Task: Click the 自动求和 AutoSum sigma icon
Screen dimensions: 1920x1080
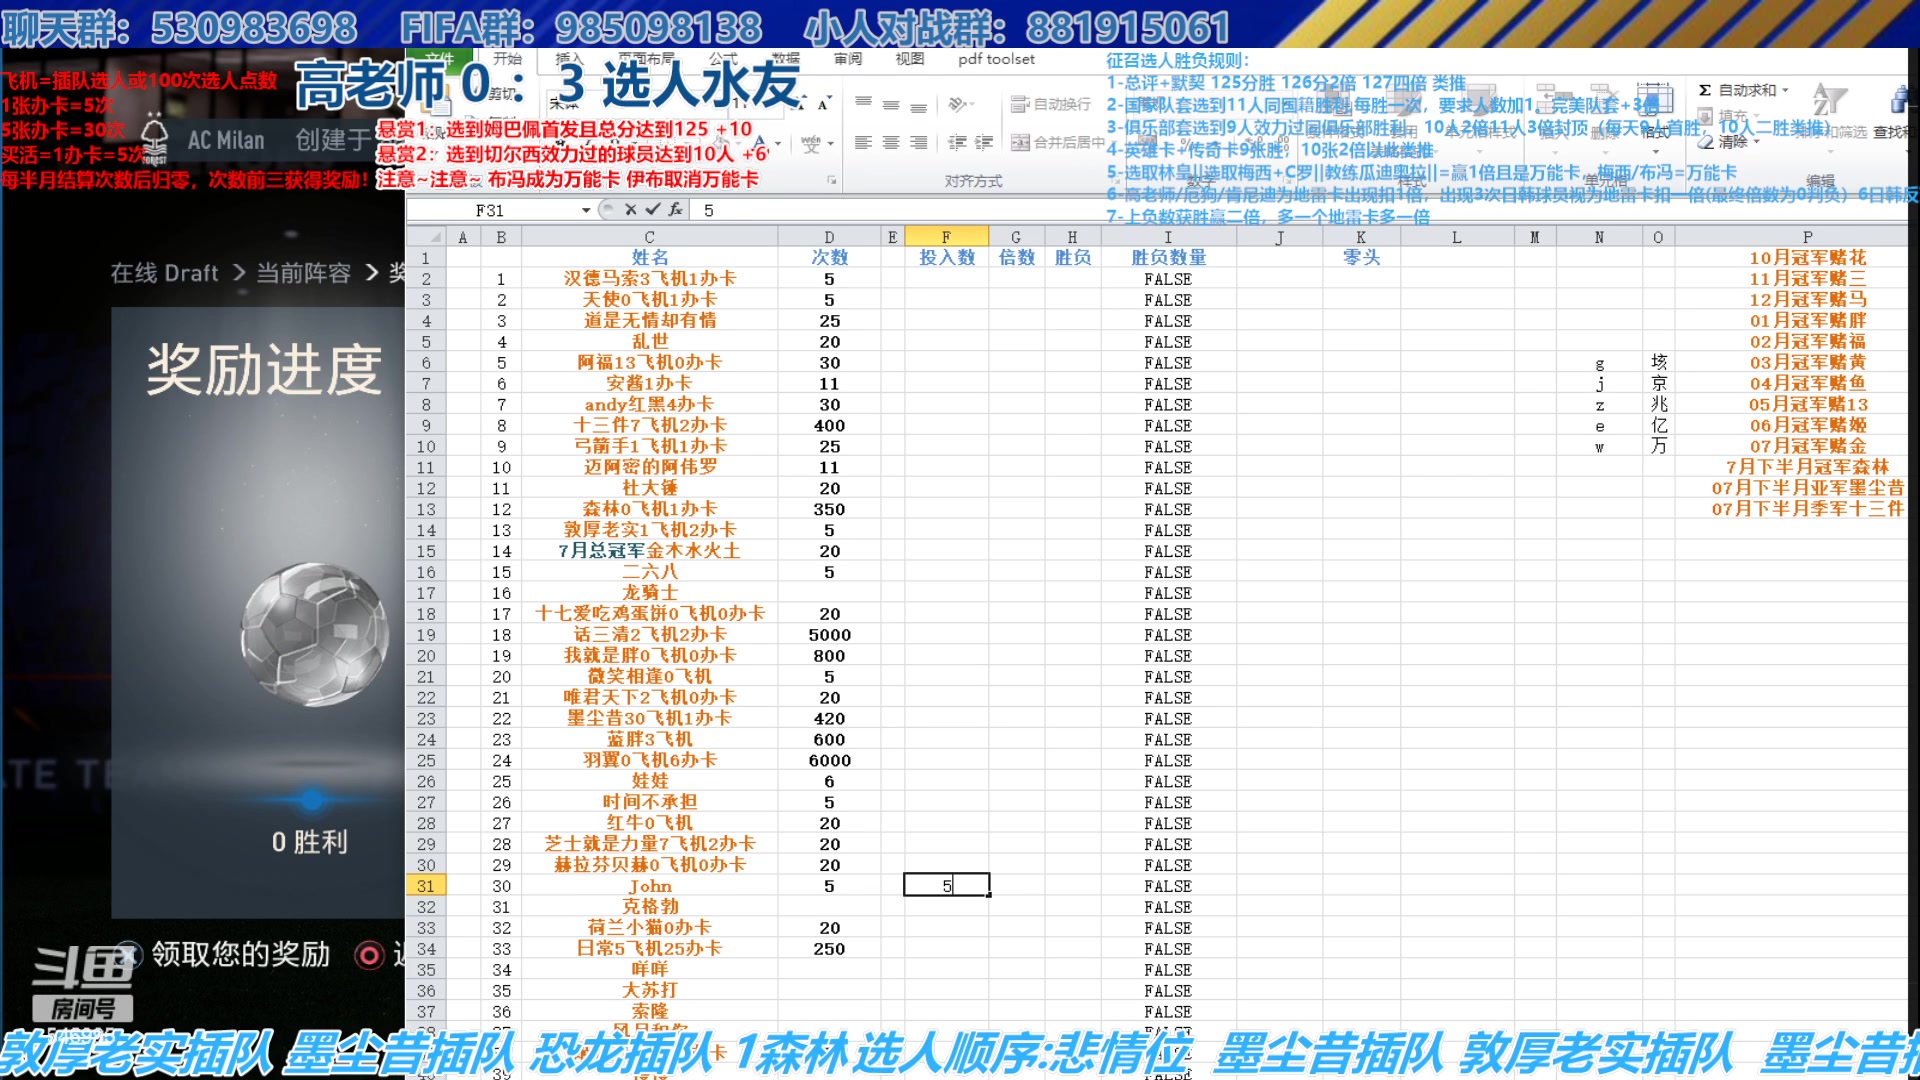Action: [1705, 90]
